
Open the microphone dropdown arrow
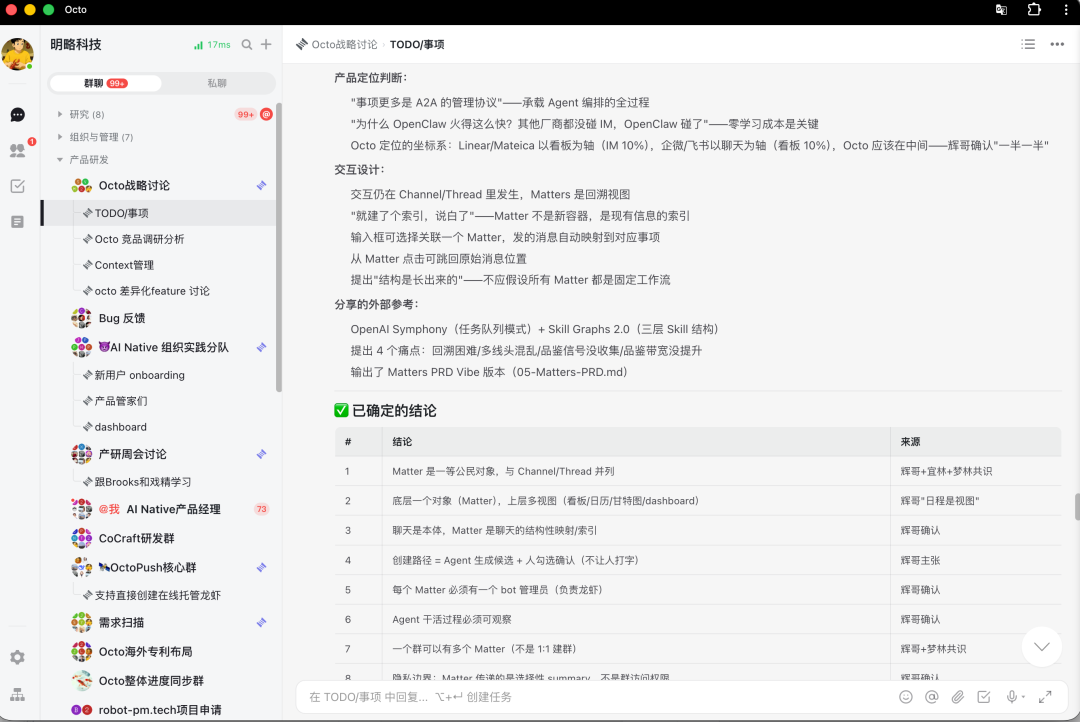1024,697
